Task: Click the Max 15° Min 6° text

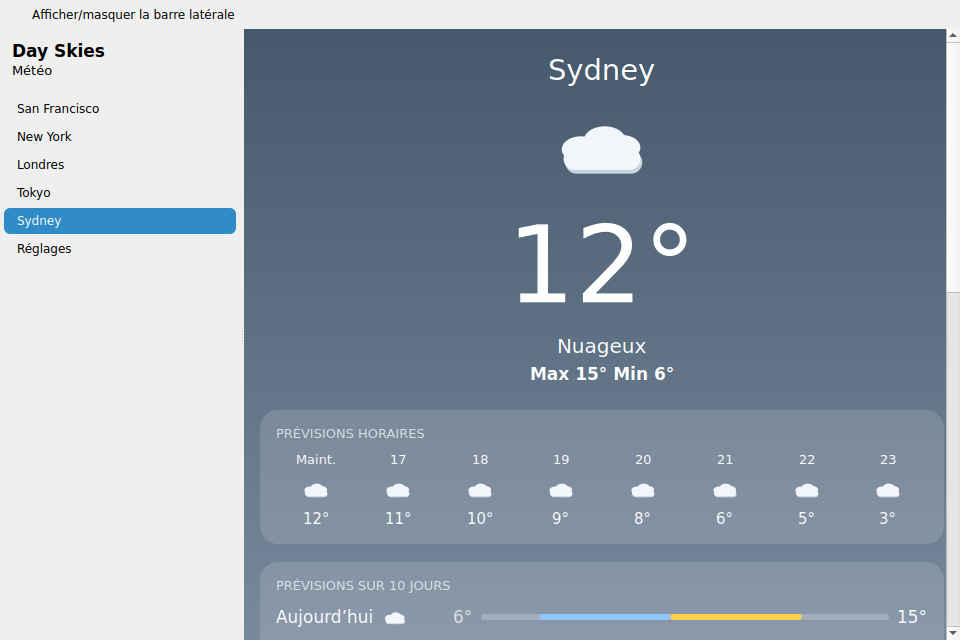Action: click(x=601, y=374)
